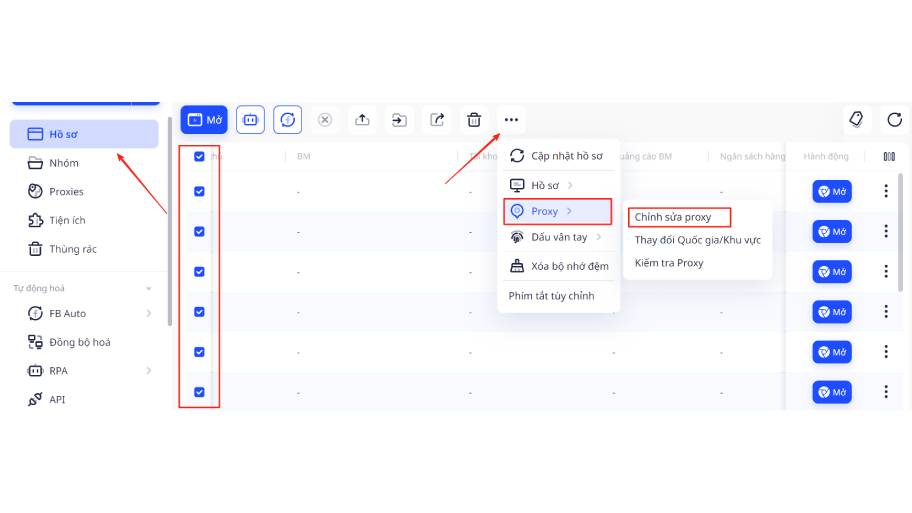This screenshot has height=513, width=912.
Task: Uncheck the last visible row checkbox
Action: [199, 392]
